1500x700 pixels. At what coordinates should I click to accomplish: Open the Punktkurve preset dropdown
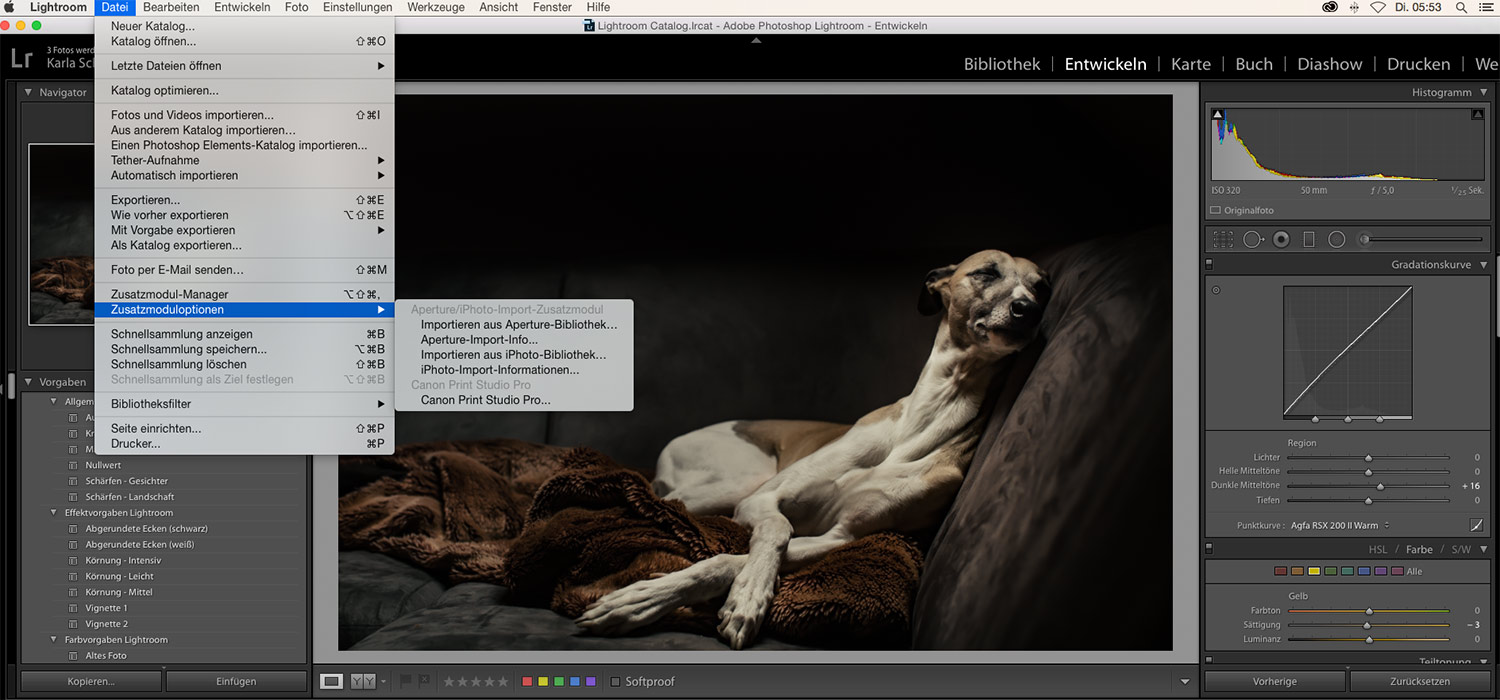(x=1340, y=525)
